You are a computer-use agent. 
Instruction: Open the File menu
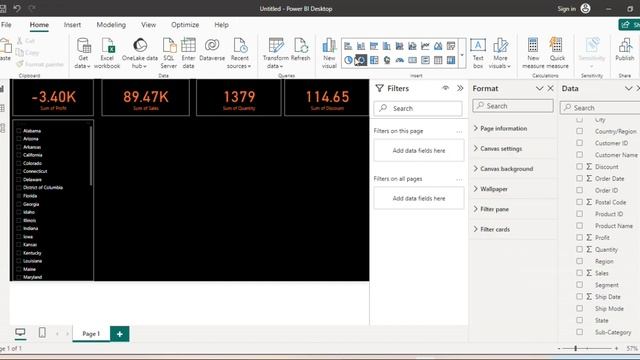coord(6,25)
